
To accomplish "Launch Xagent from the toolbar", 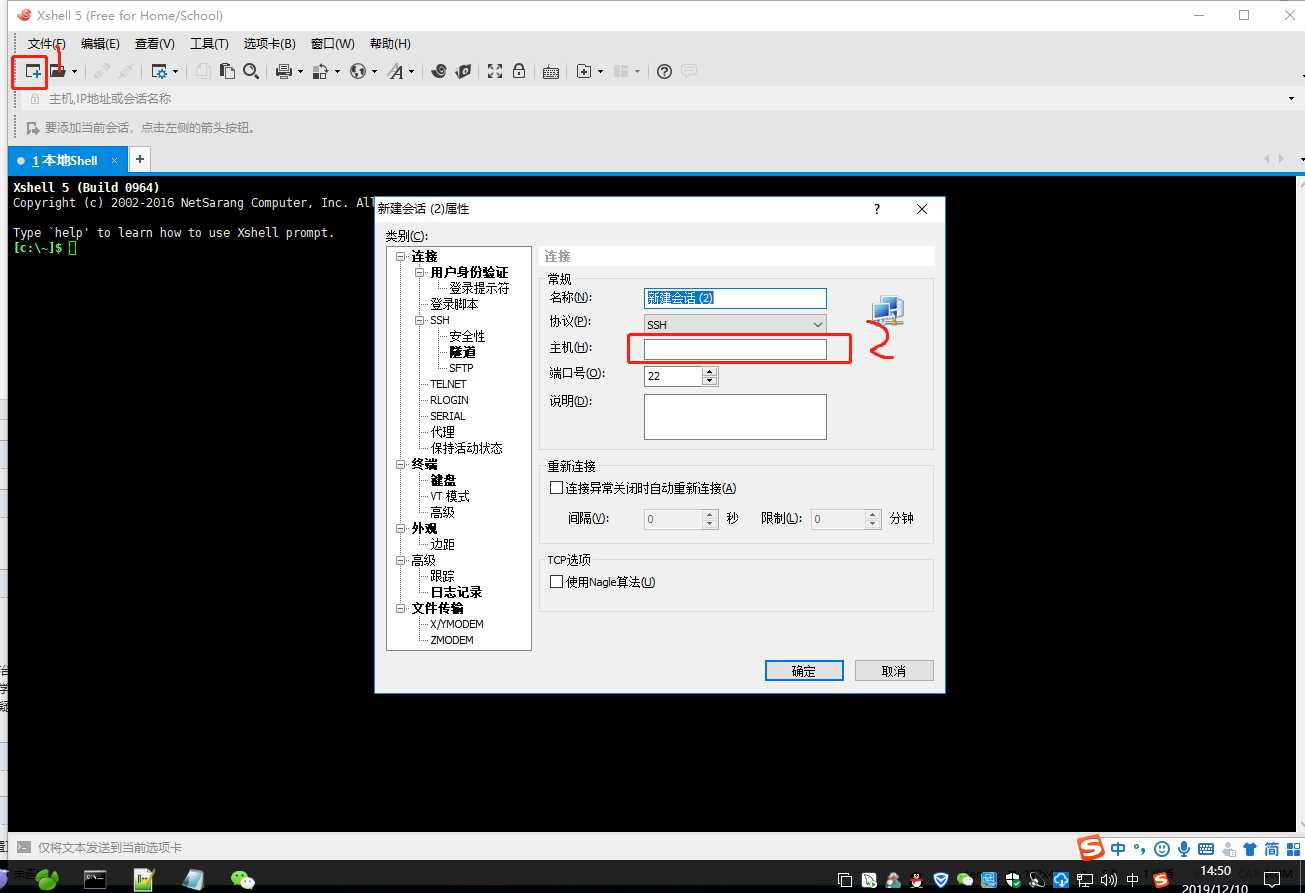I will (463, 71).
